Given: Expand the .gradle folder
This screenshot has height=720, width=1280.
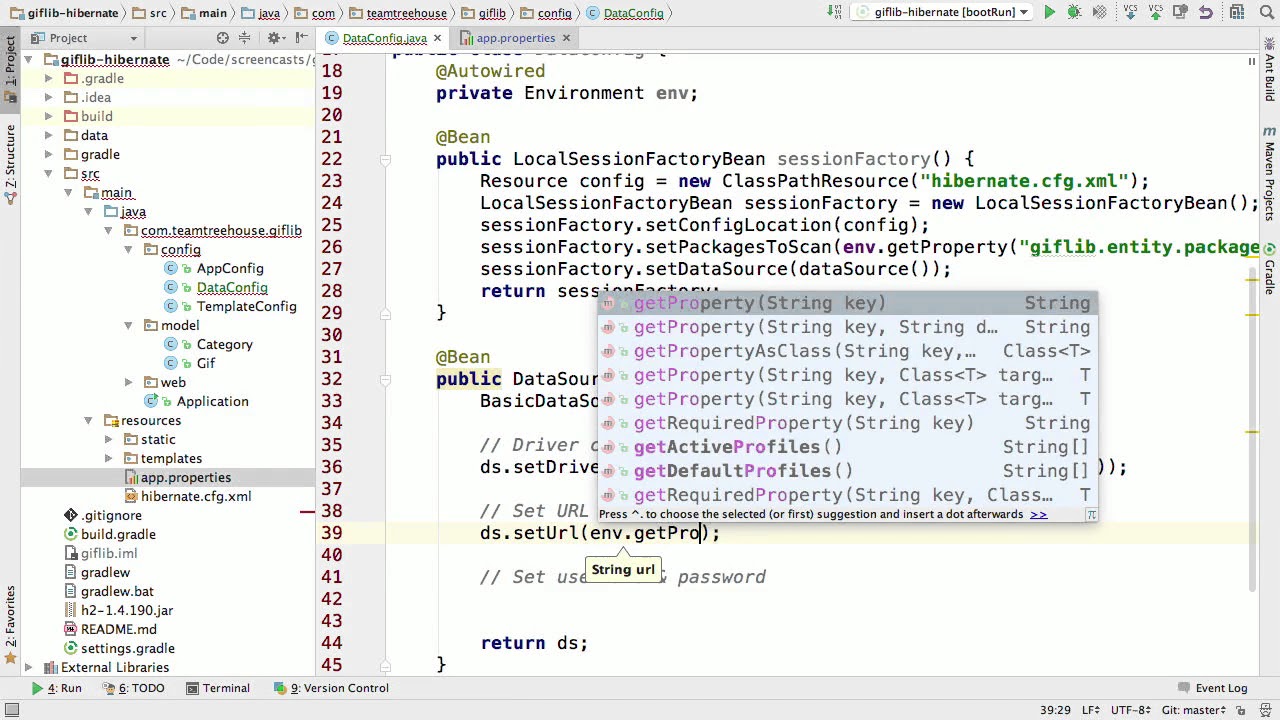Looking at the screenshot, I should [48, 78].
